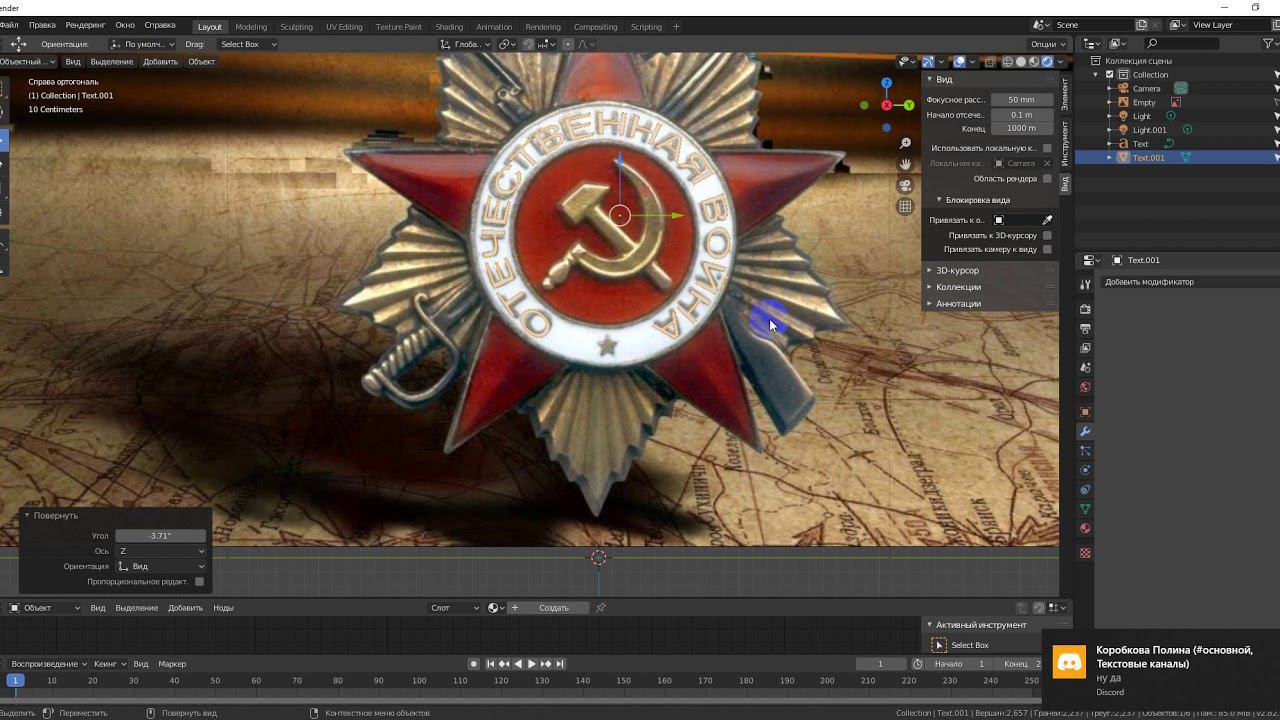1280x720 pixels.
Task: Enable the render region checkbox
Action: tap(1047, 179)
